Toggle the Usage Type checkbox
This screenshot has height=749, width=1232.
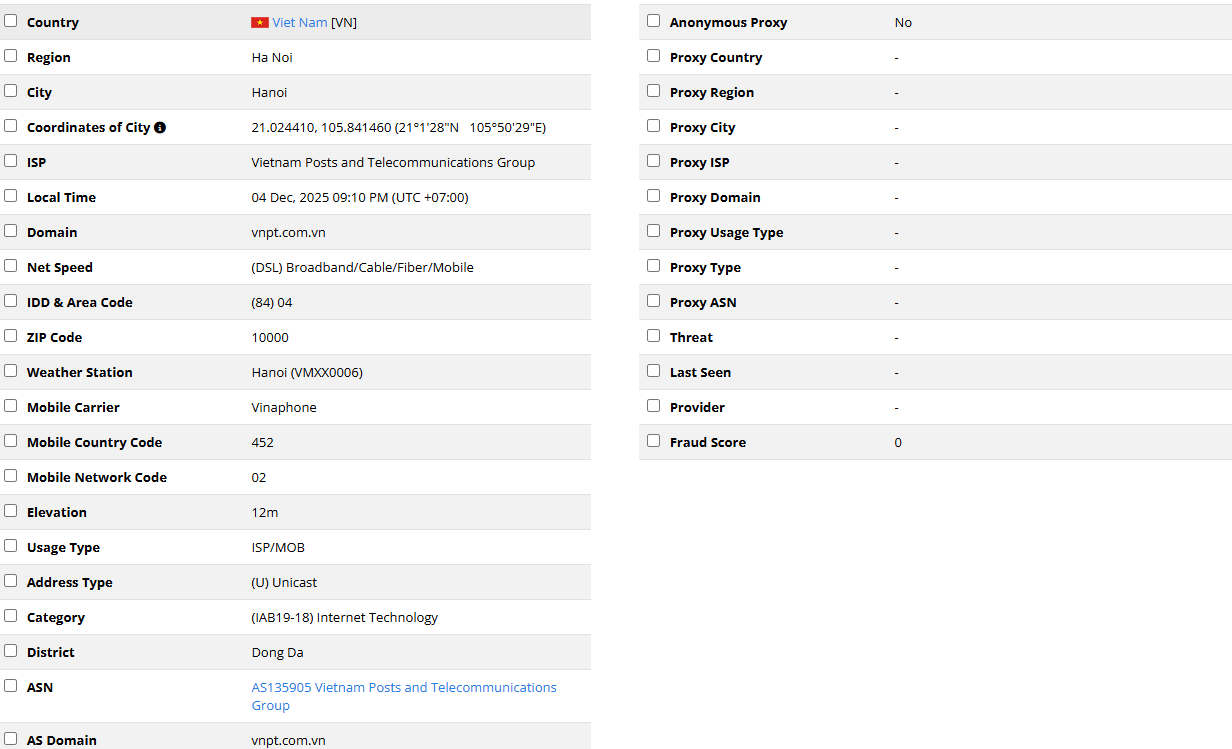[11, 546]
